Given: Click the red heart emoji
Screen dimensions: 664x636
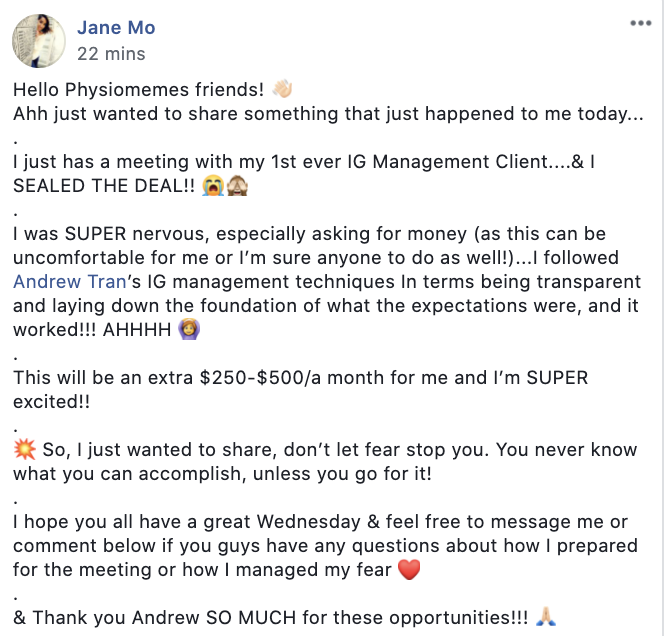Looking at the screenshot, I should pyautogui.click(x=408, y=570).
